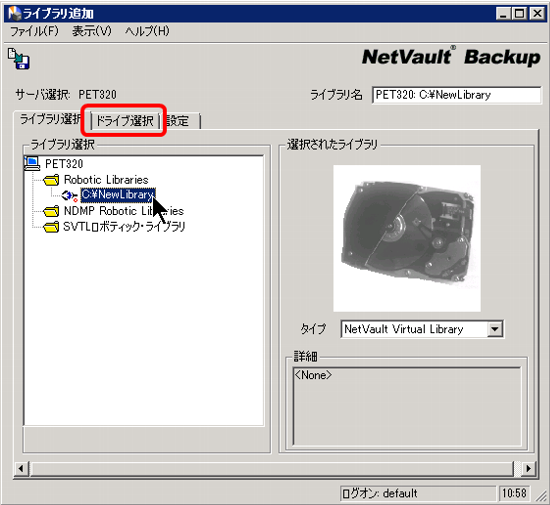Select the PET320 root node label
This screenshot has height=505, width=550.
pos(64,164)
